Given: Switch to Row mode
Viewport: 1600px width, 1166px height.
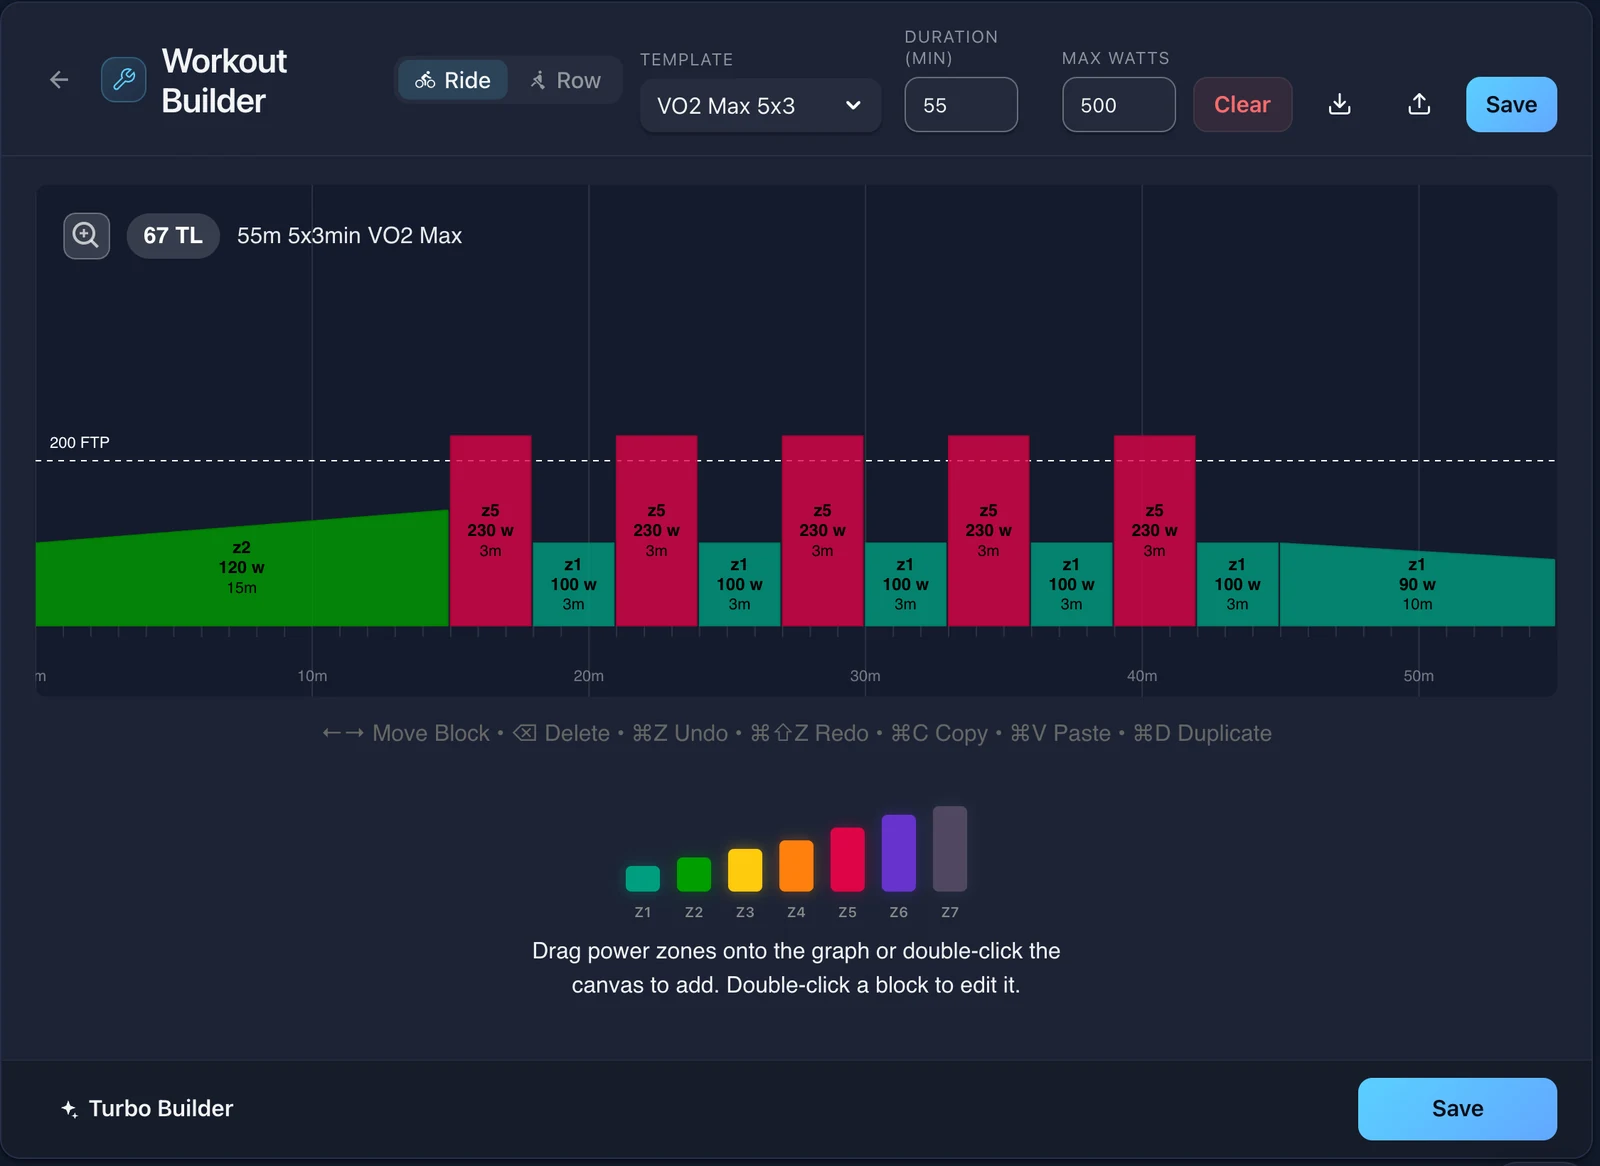Looking at the screenshot, I should (x=565, y=80).
